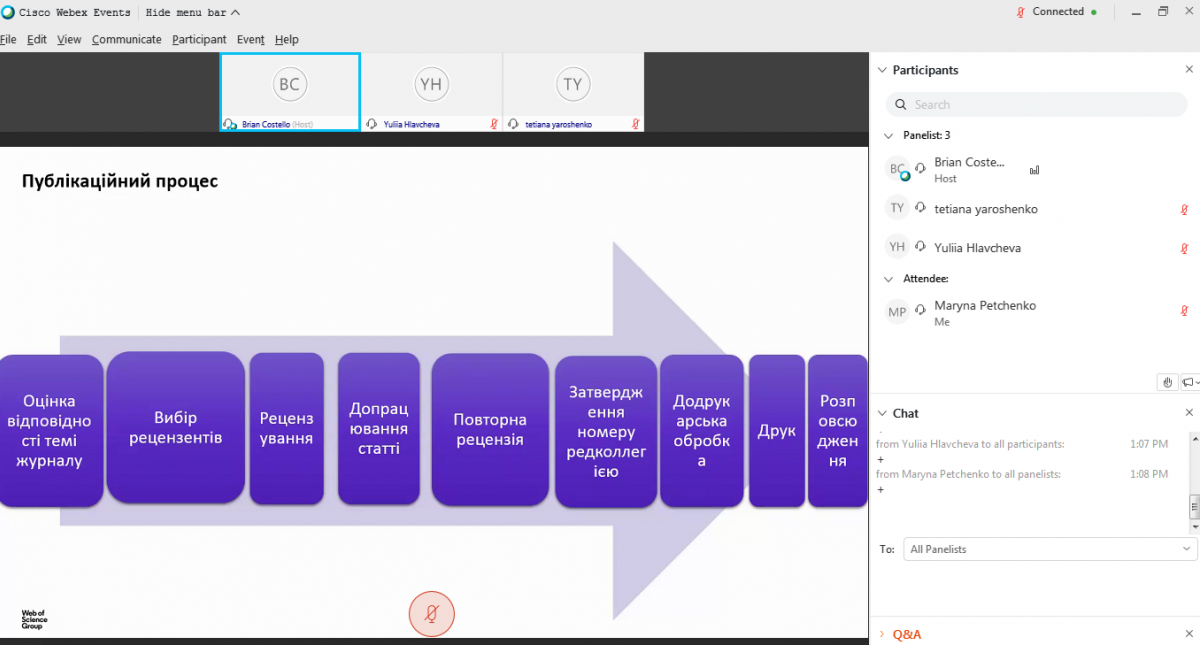
Task: Click the search magnifier icon in Participants
Action: point(902,105)
